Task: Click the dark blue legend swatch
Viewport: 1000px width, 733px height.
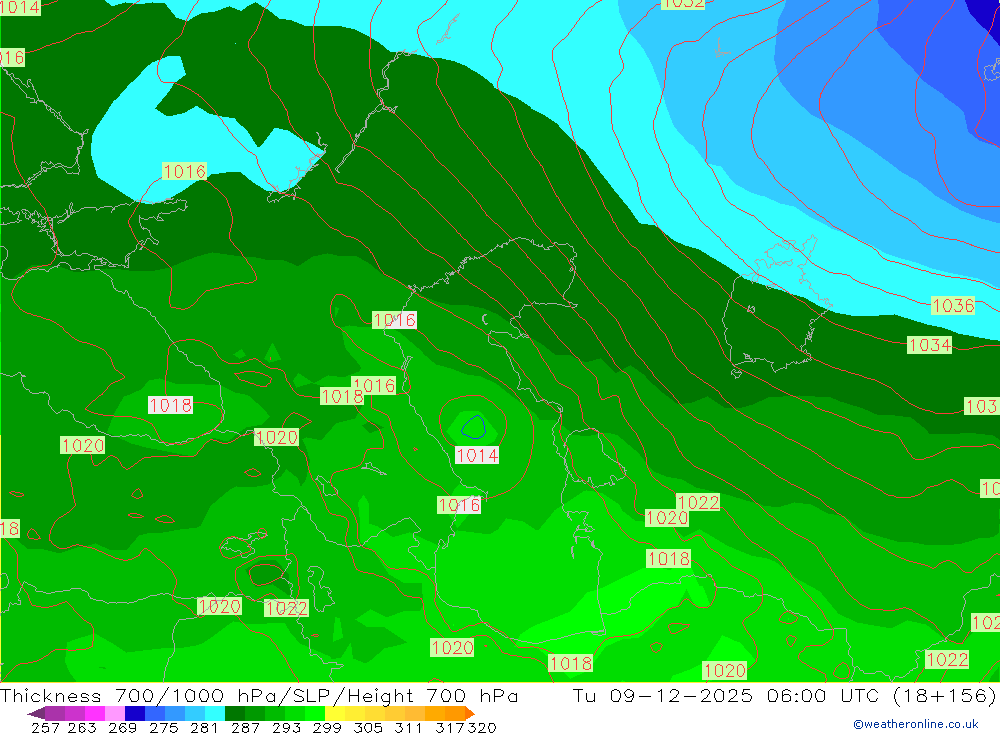Action: tap(135, 713)
